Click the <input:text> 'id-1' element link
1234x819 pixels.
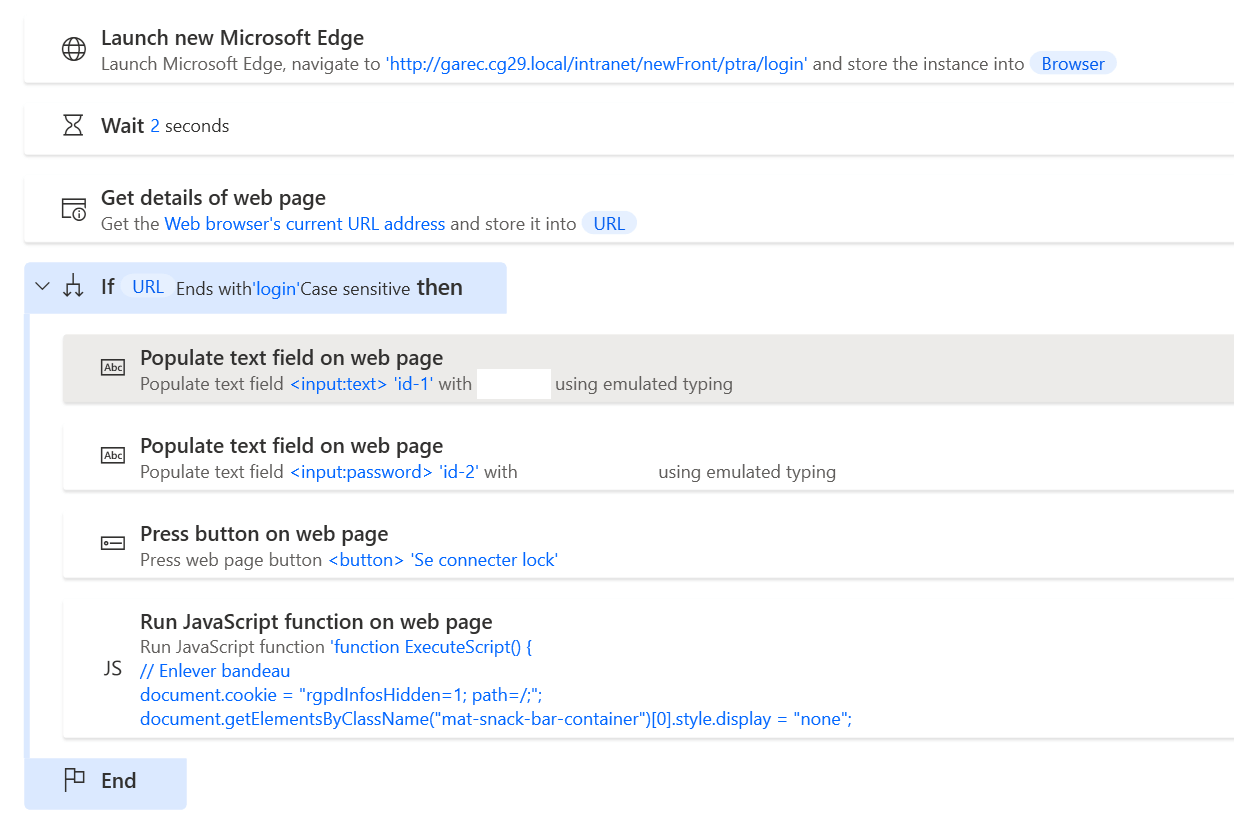coord(360,384)
